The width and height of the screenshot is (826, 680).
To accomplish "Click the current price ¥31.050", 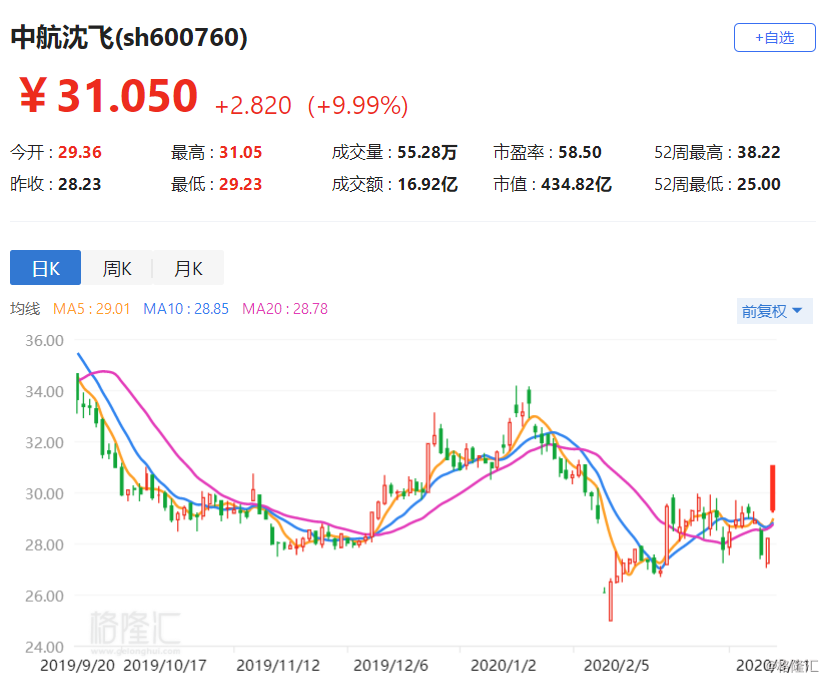I will point(109,96).
